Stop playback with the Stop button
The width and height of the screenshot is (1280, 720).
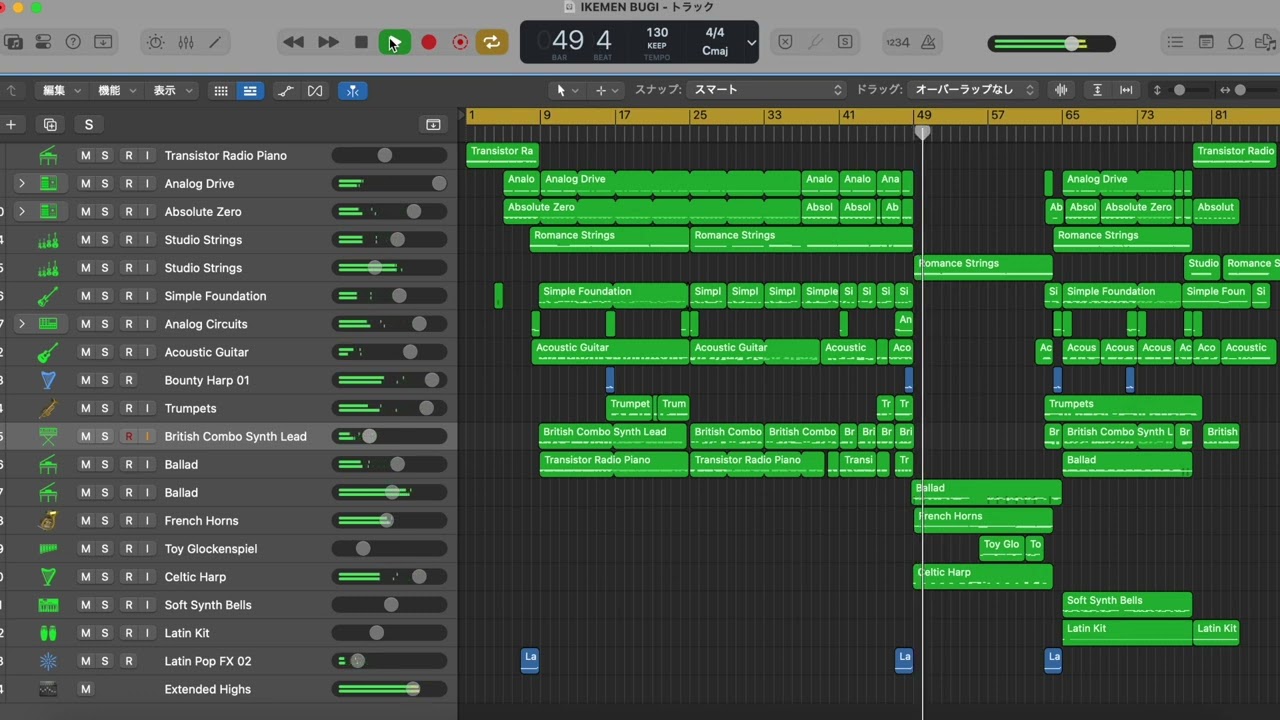(361, 42)
